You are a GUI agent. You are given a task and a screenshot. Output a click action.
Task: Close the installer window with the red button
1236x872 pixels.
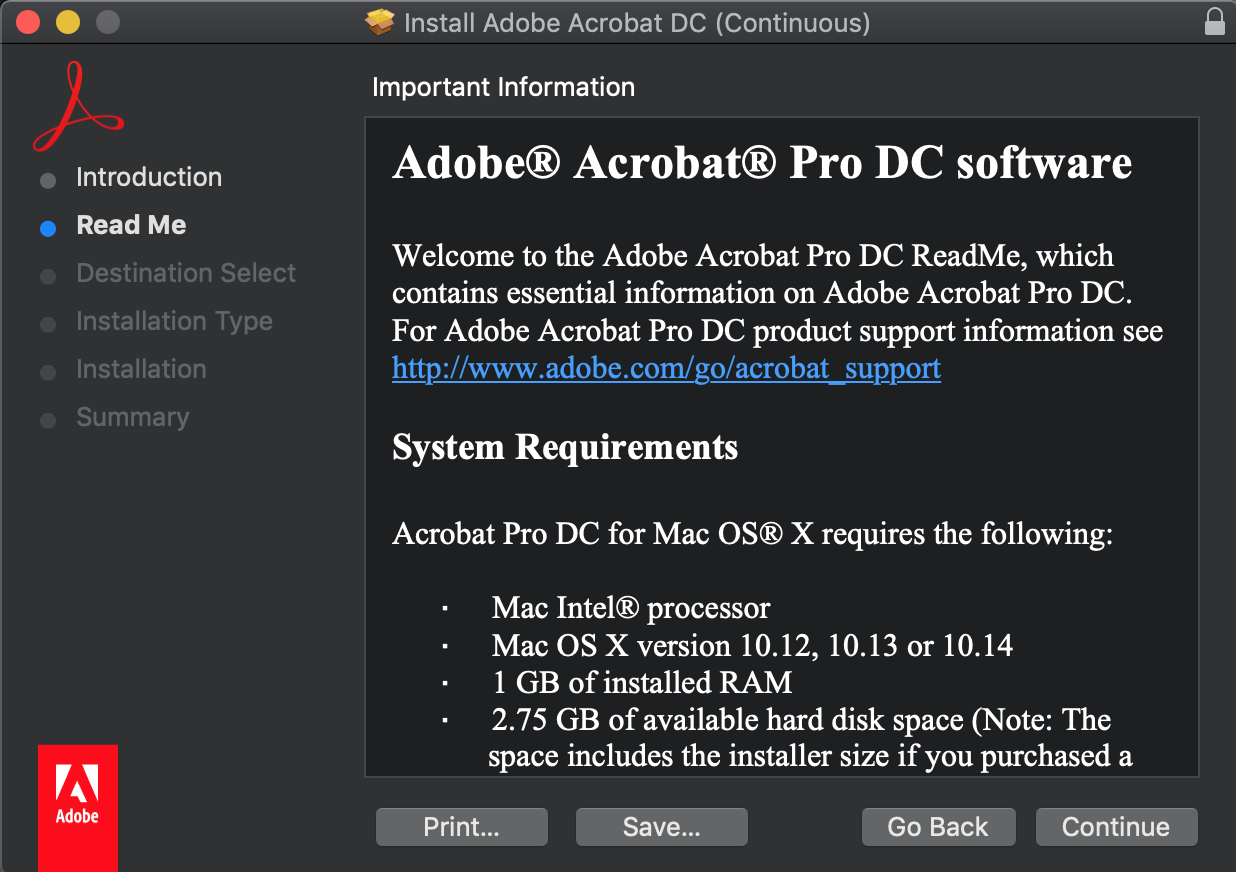click(x=28, y=21)
